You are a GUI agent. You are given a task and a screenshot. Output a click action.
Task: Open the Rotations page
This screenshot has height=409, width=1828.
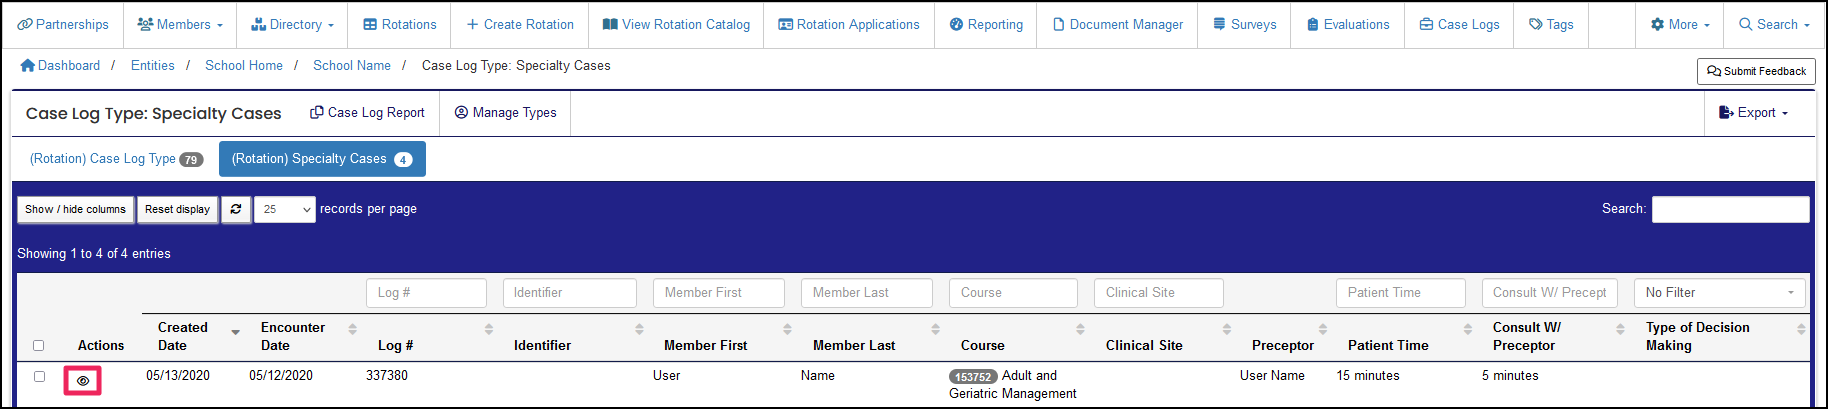click(400, 24)
